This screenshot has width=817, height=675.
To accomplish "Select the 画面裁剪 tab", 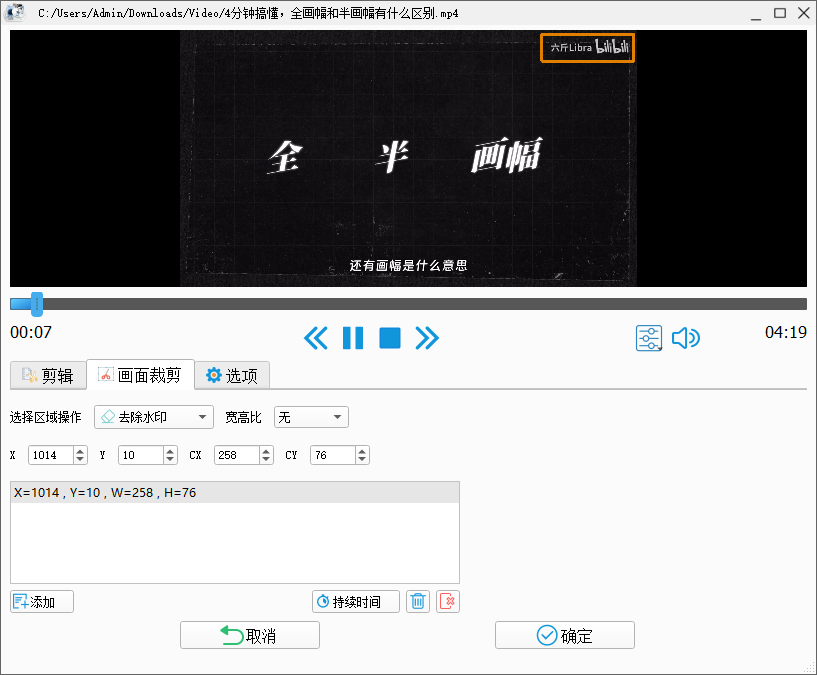I will click(140, 376).
